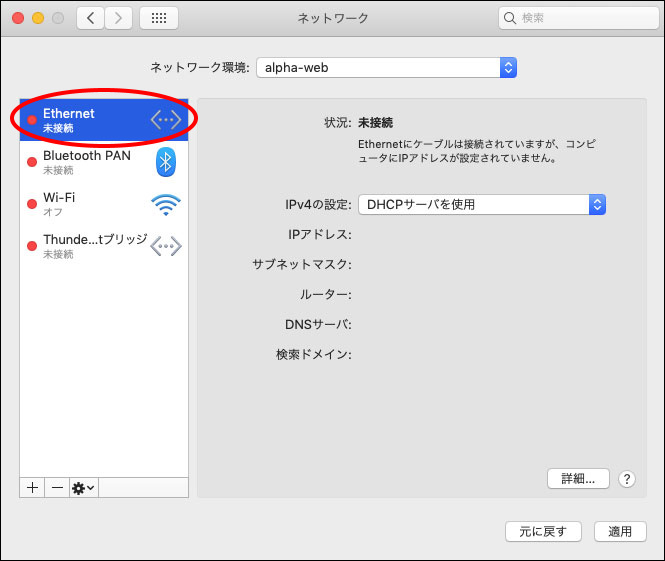Click the red status dot beside Ethernet

(x=32, y=120)
